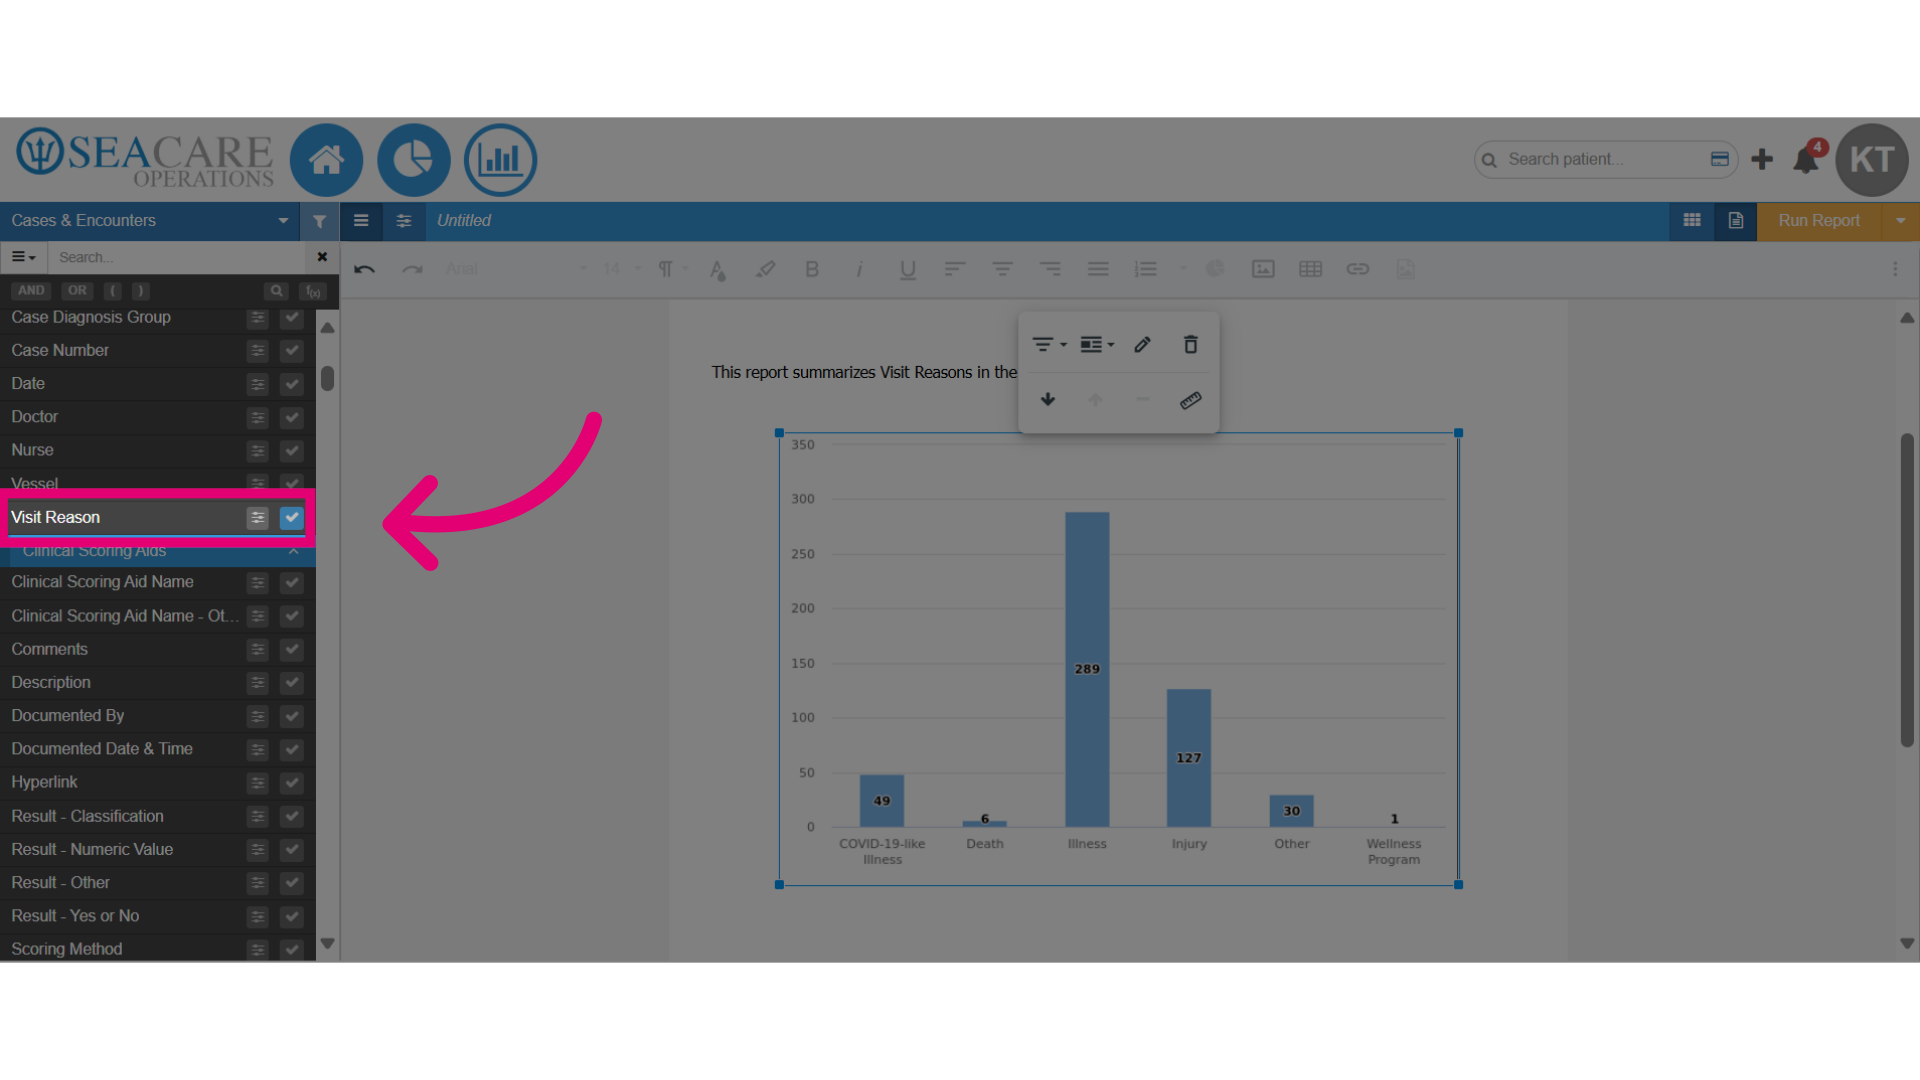Toggle the Visit Reason checkbox
This screenshot has height=1080, width=1920.
pos(291,517)
